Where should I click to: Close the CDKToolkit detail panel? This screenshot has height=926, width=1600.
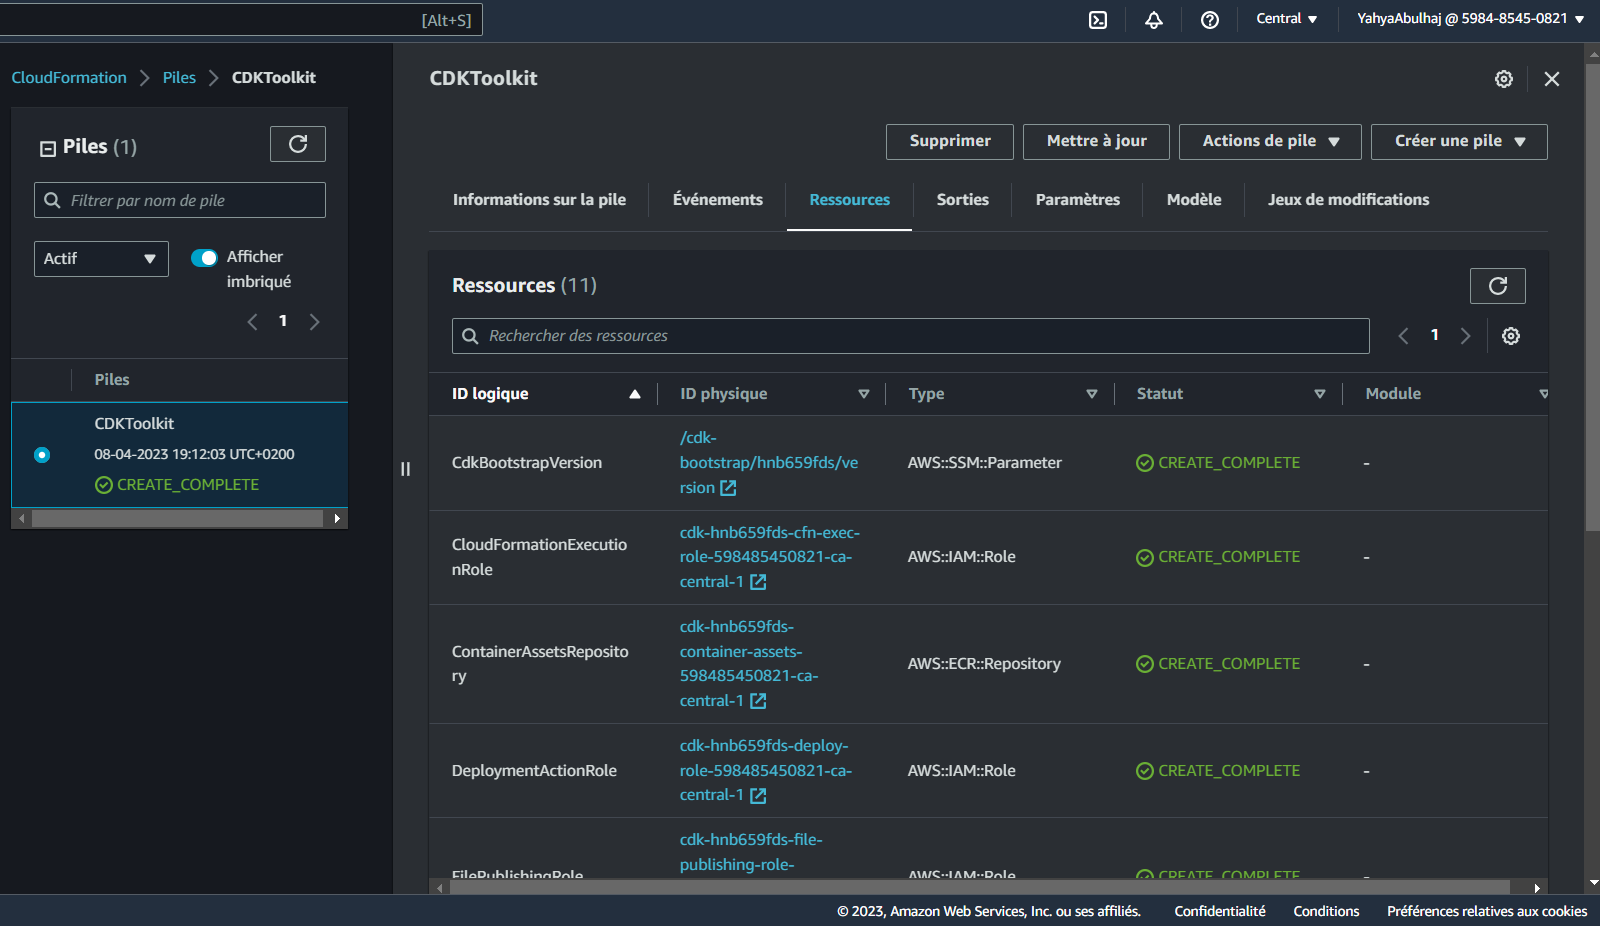point(1552,79)
